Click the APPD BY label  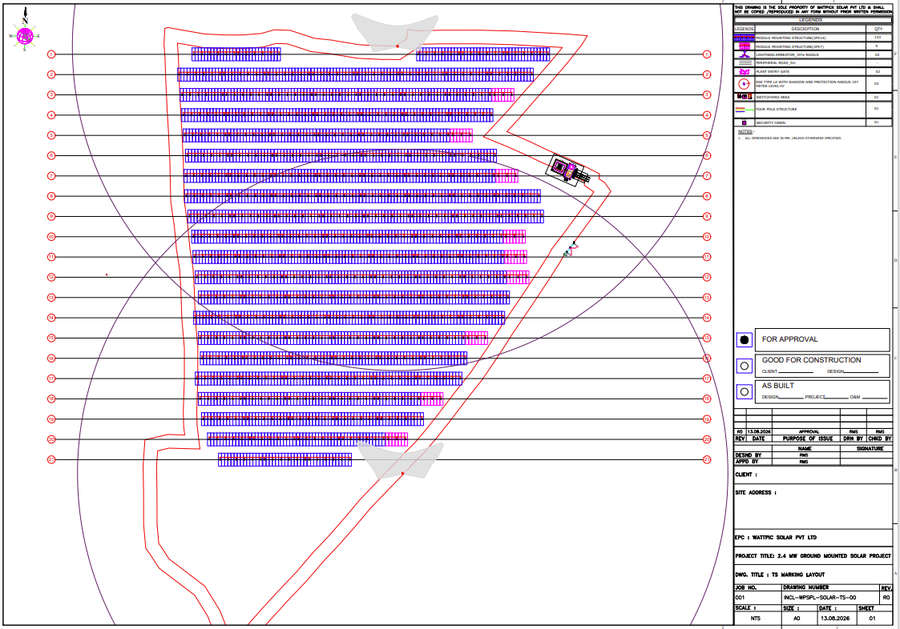click(747, 461)
